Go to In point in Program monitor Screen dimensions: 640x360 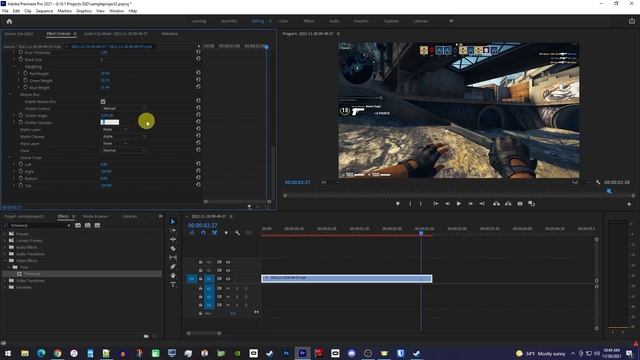click(436, 203)
